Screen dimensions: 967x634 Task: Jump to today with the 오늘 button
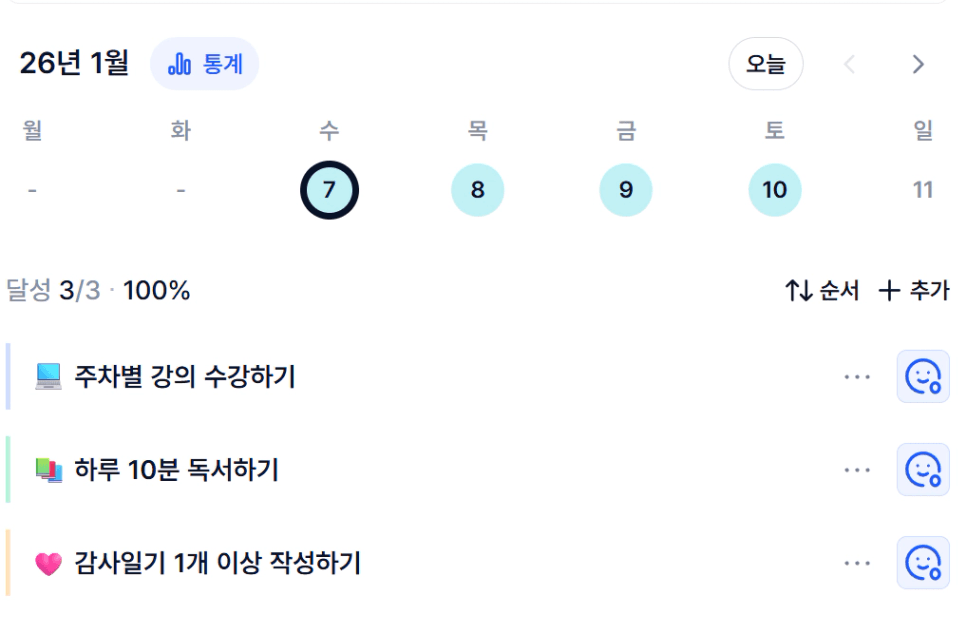[x=765, y=64]
